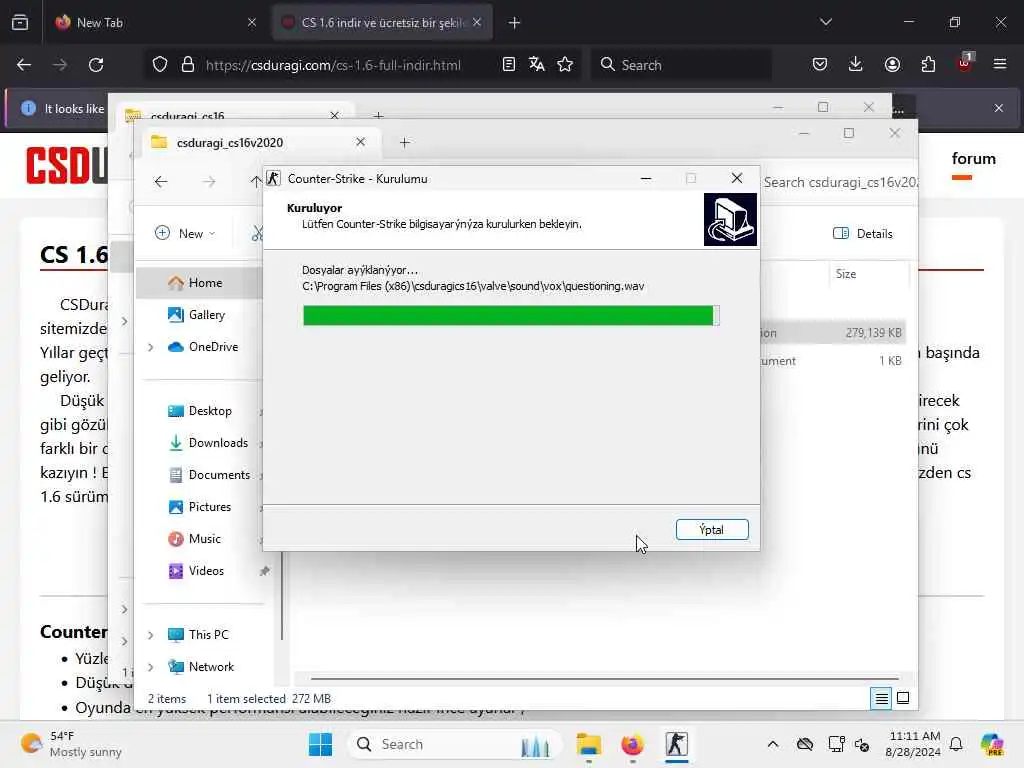1024x768 pixels.
Task: Click the Firefox Search box
Action: pos(681,65)
